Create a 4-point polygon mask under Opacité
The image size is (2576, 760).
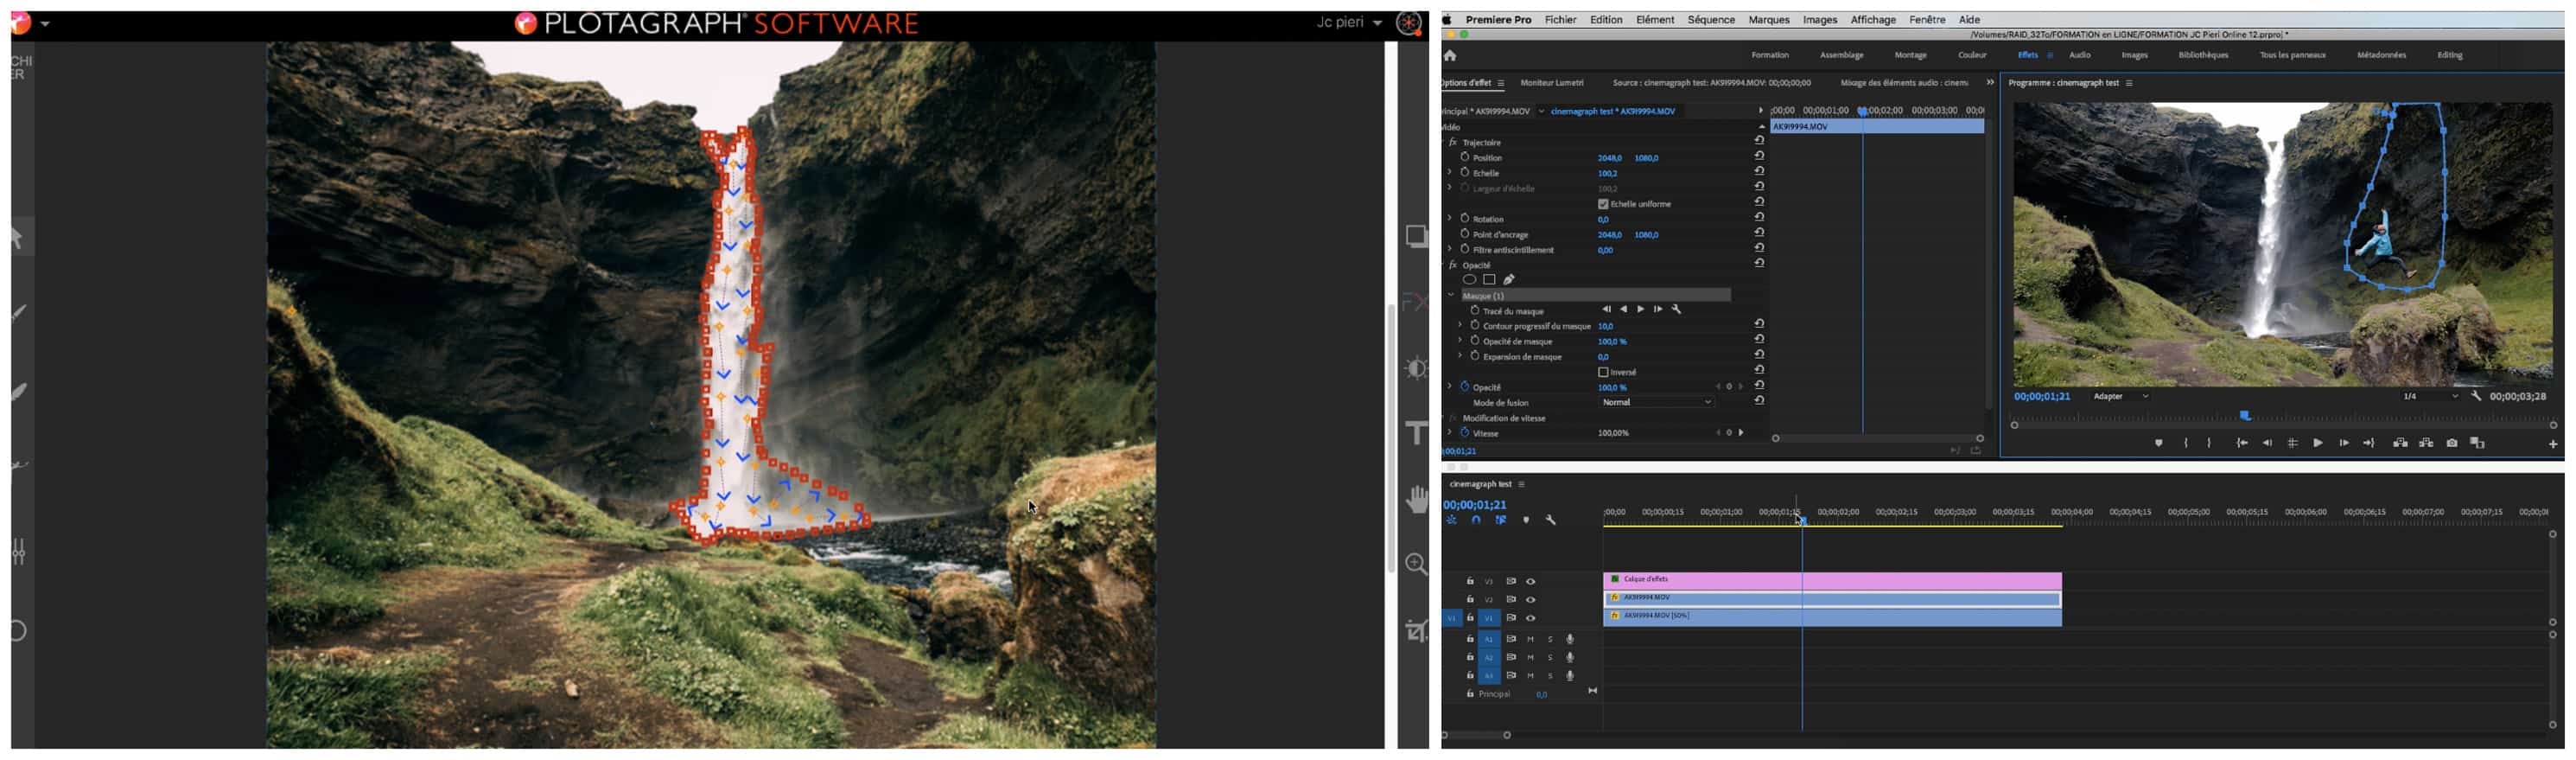tap(1489, 280)
